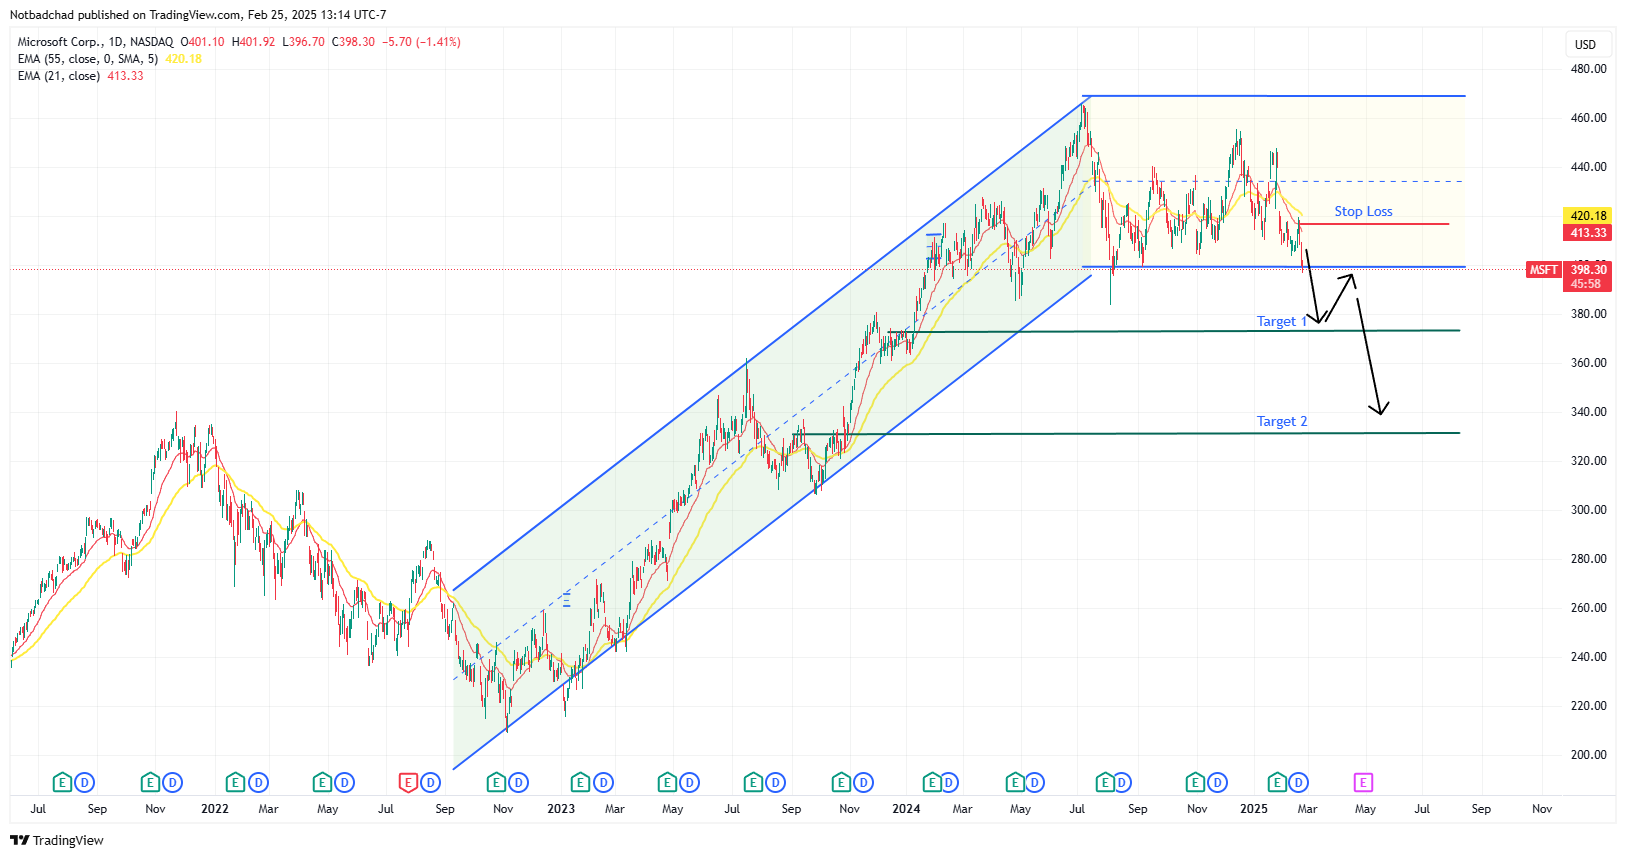Click the TradingView logo
This screenshot has width=1626, height=858.
tap(57, 840)
